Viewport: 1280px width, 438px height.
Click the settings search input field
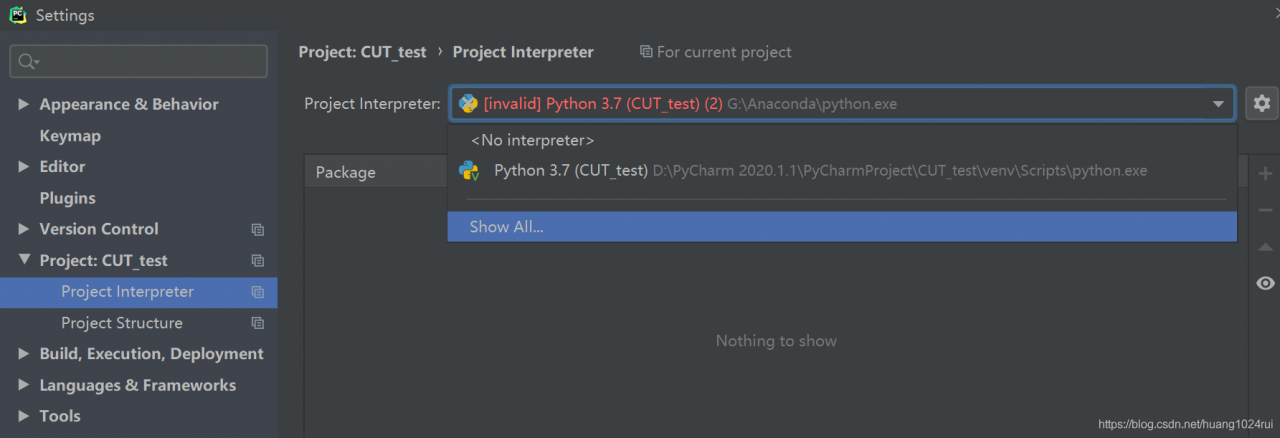(138, 62)
